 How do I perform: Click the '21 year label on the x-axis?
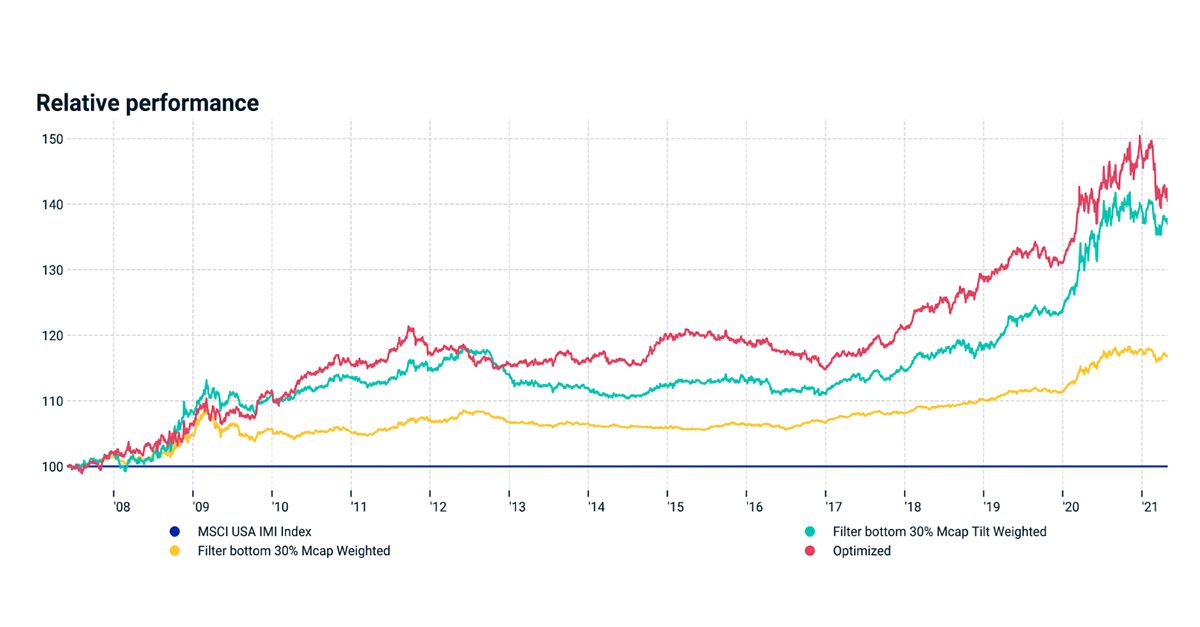click(x=1149, y=507)
